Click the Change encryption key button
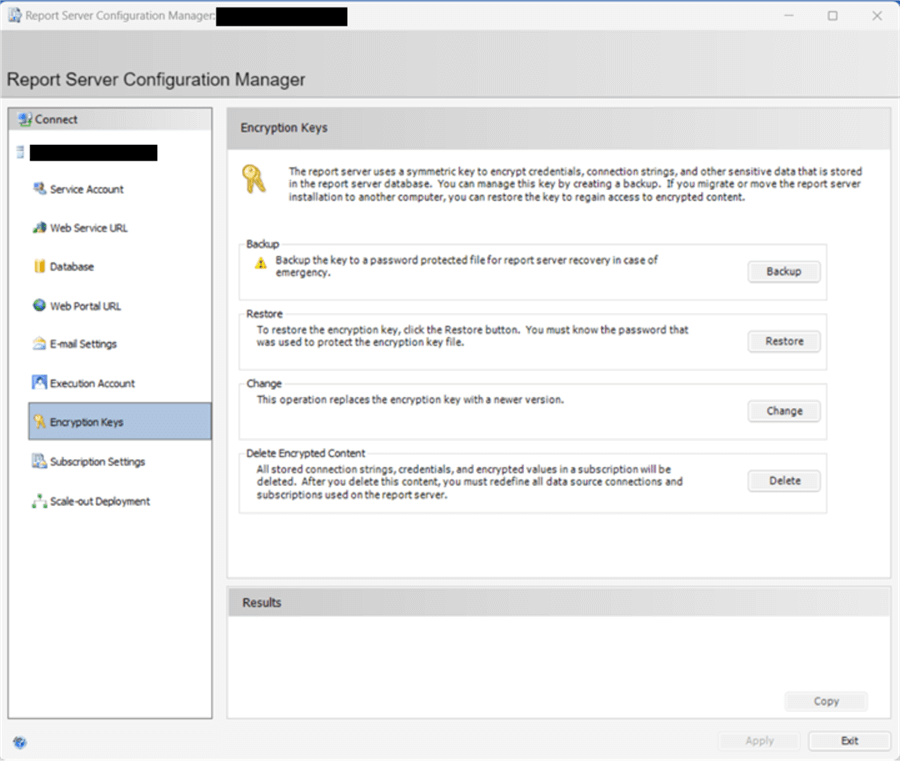This screenshot has height=761, width=900. click(784, 411)
